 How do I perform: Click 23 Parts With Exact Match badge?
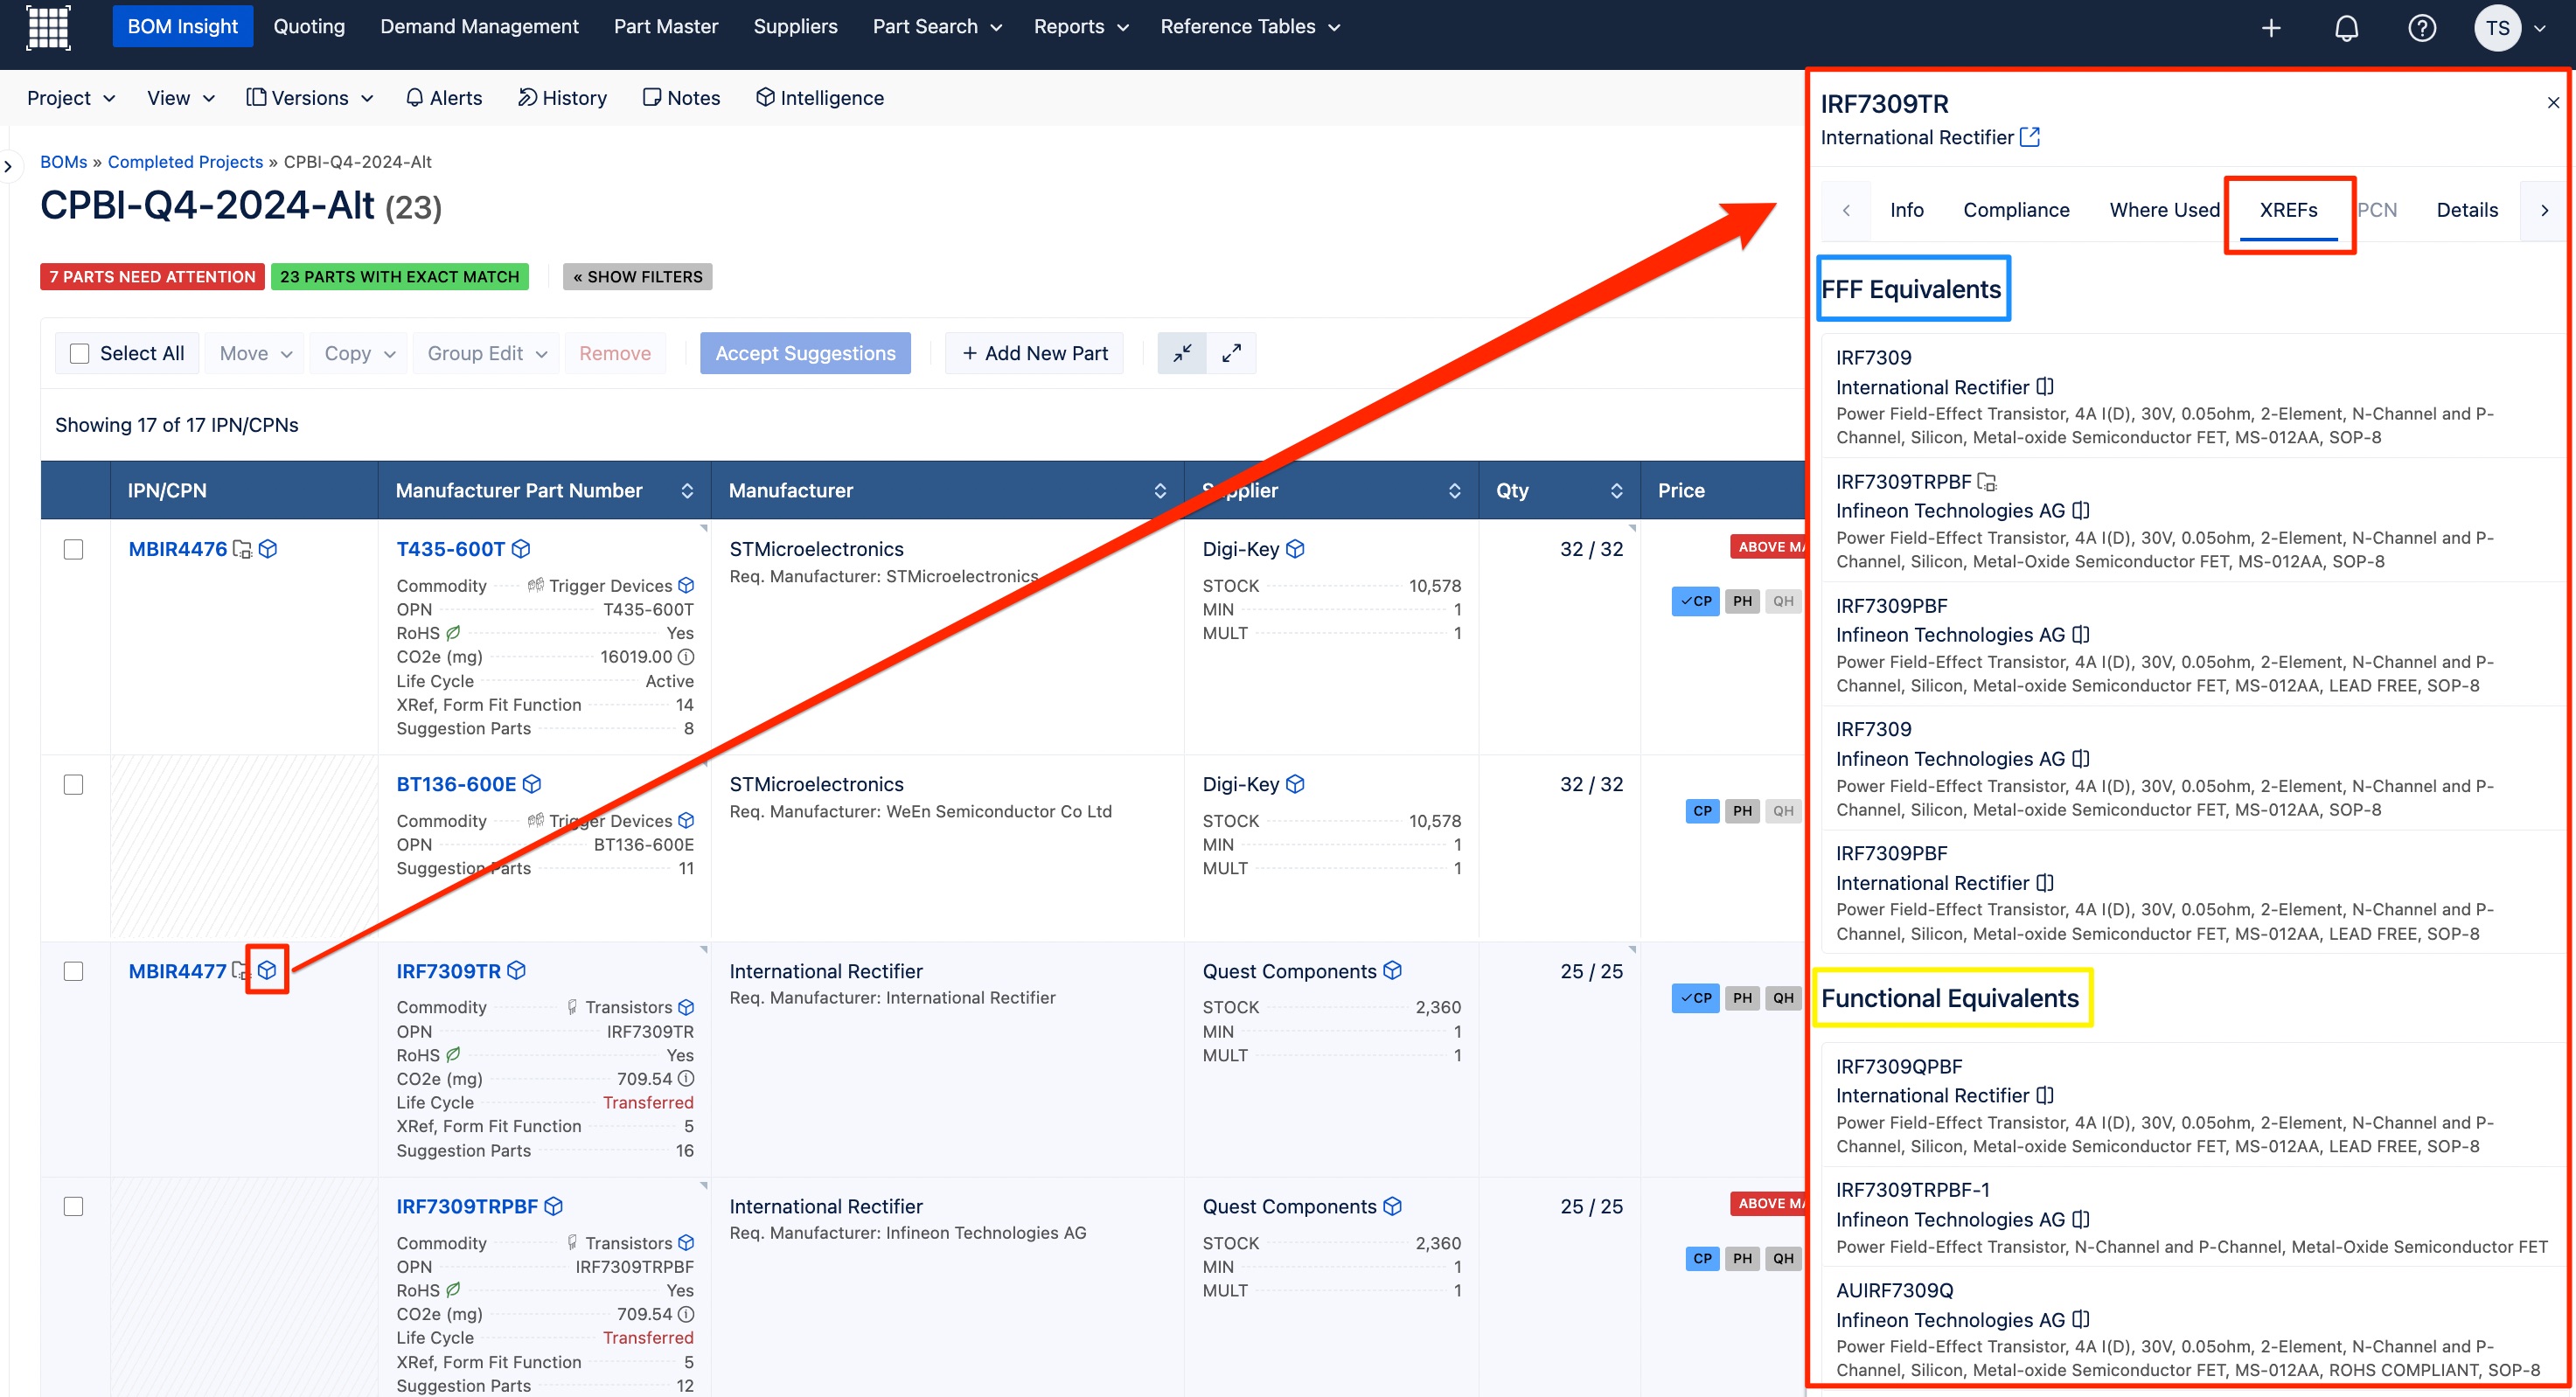[400, 277]
